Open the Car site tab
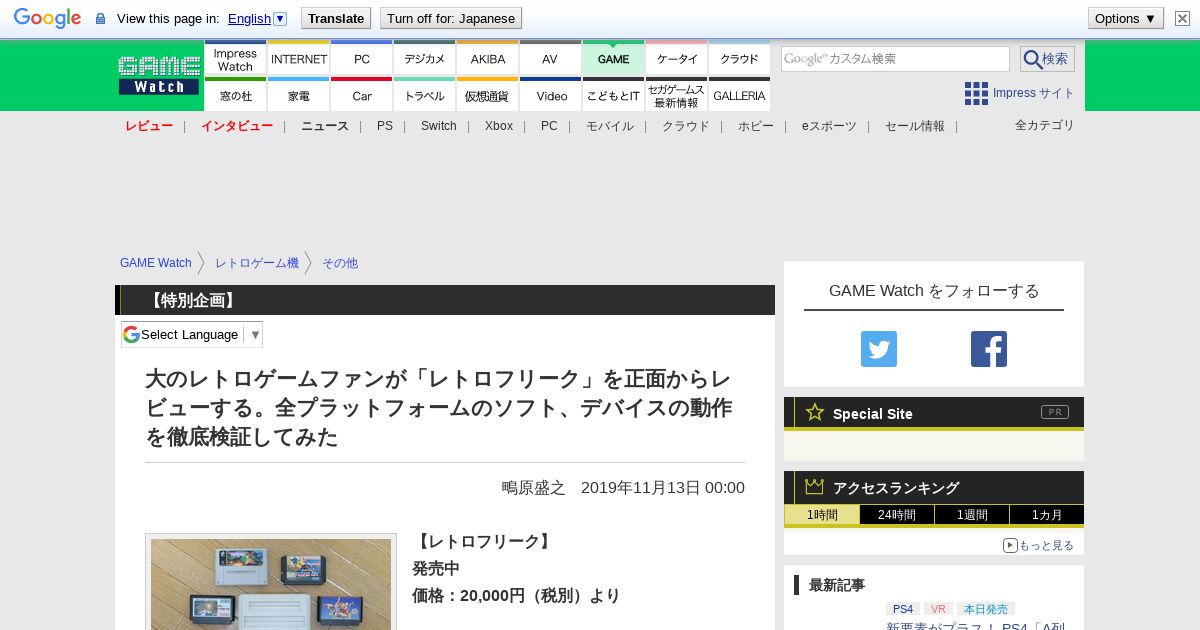This screenshot has height=630, width=1200. click(x=362, y=95)
